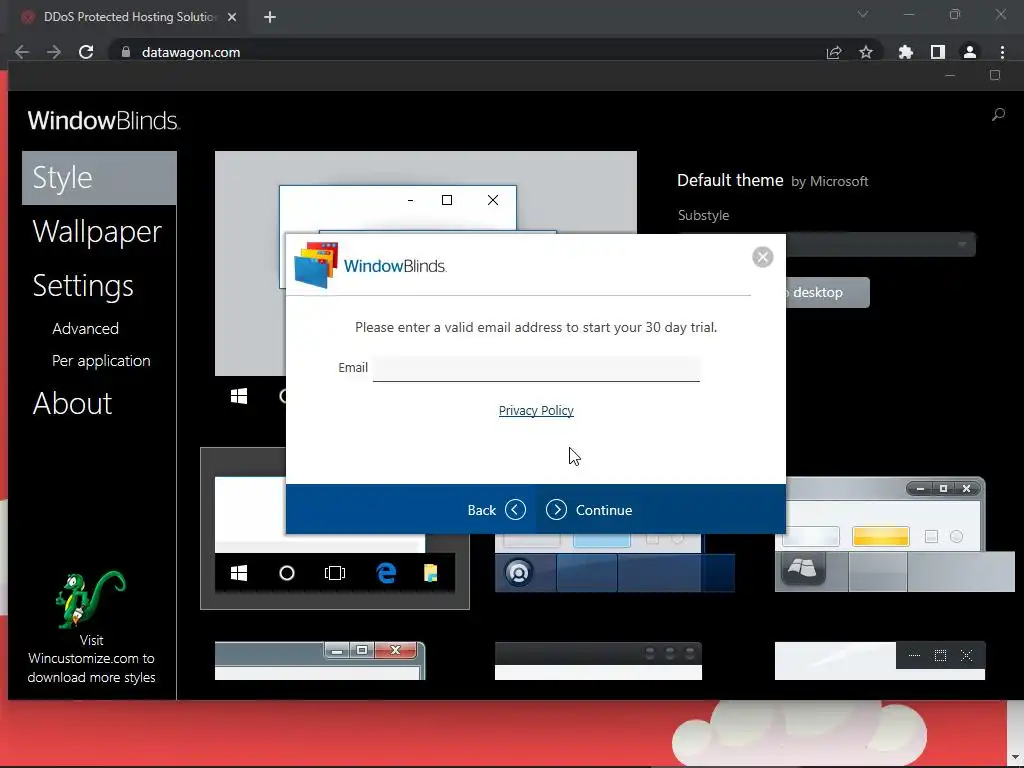Click the Wincustomize gecko mascot icon

click(90, 599)
